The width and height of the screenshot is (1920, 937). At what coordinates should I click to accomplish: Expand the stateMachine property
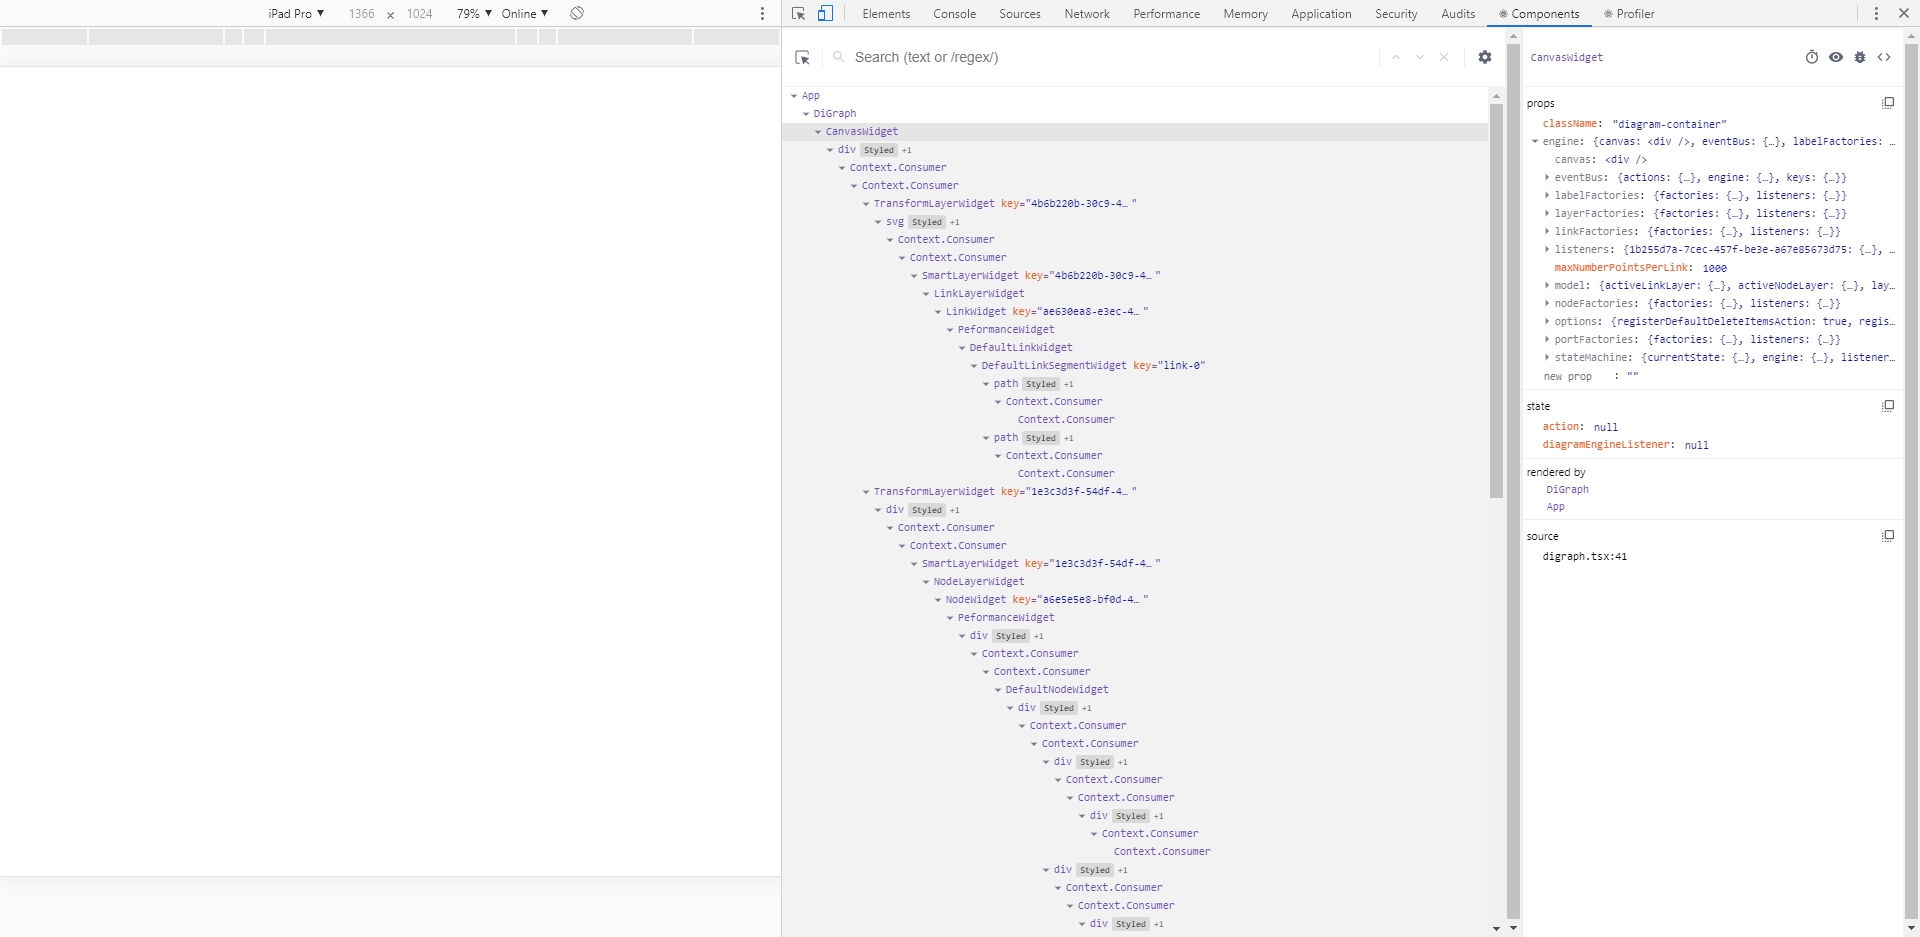[x=1547, y=358]
